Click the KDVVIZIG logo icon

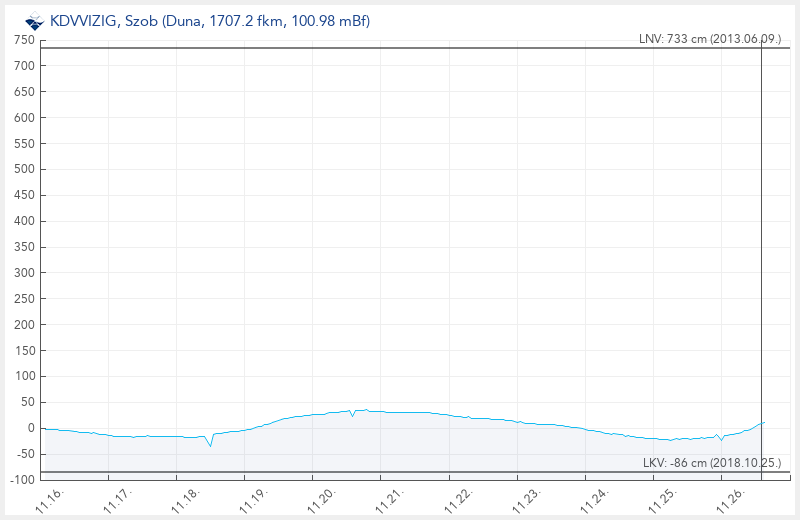(x=34, y=21)
